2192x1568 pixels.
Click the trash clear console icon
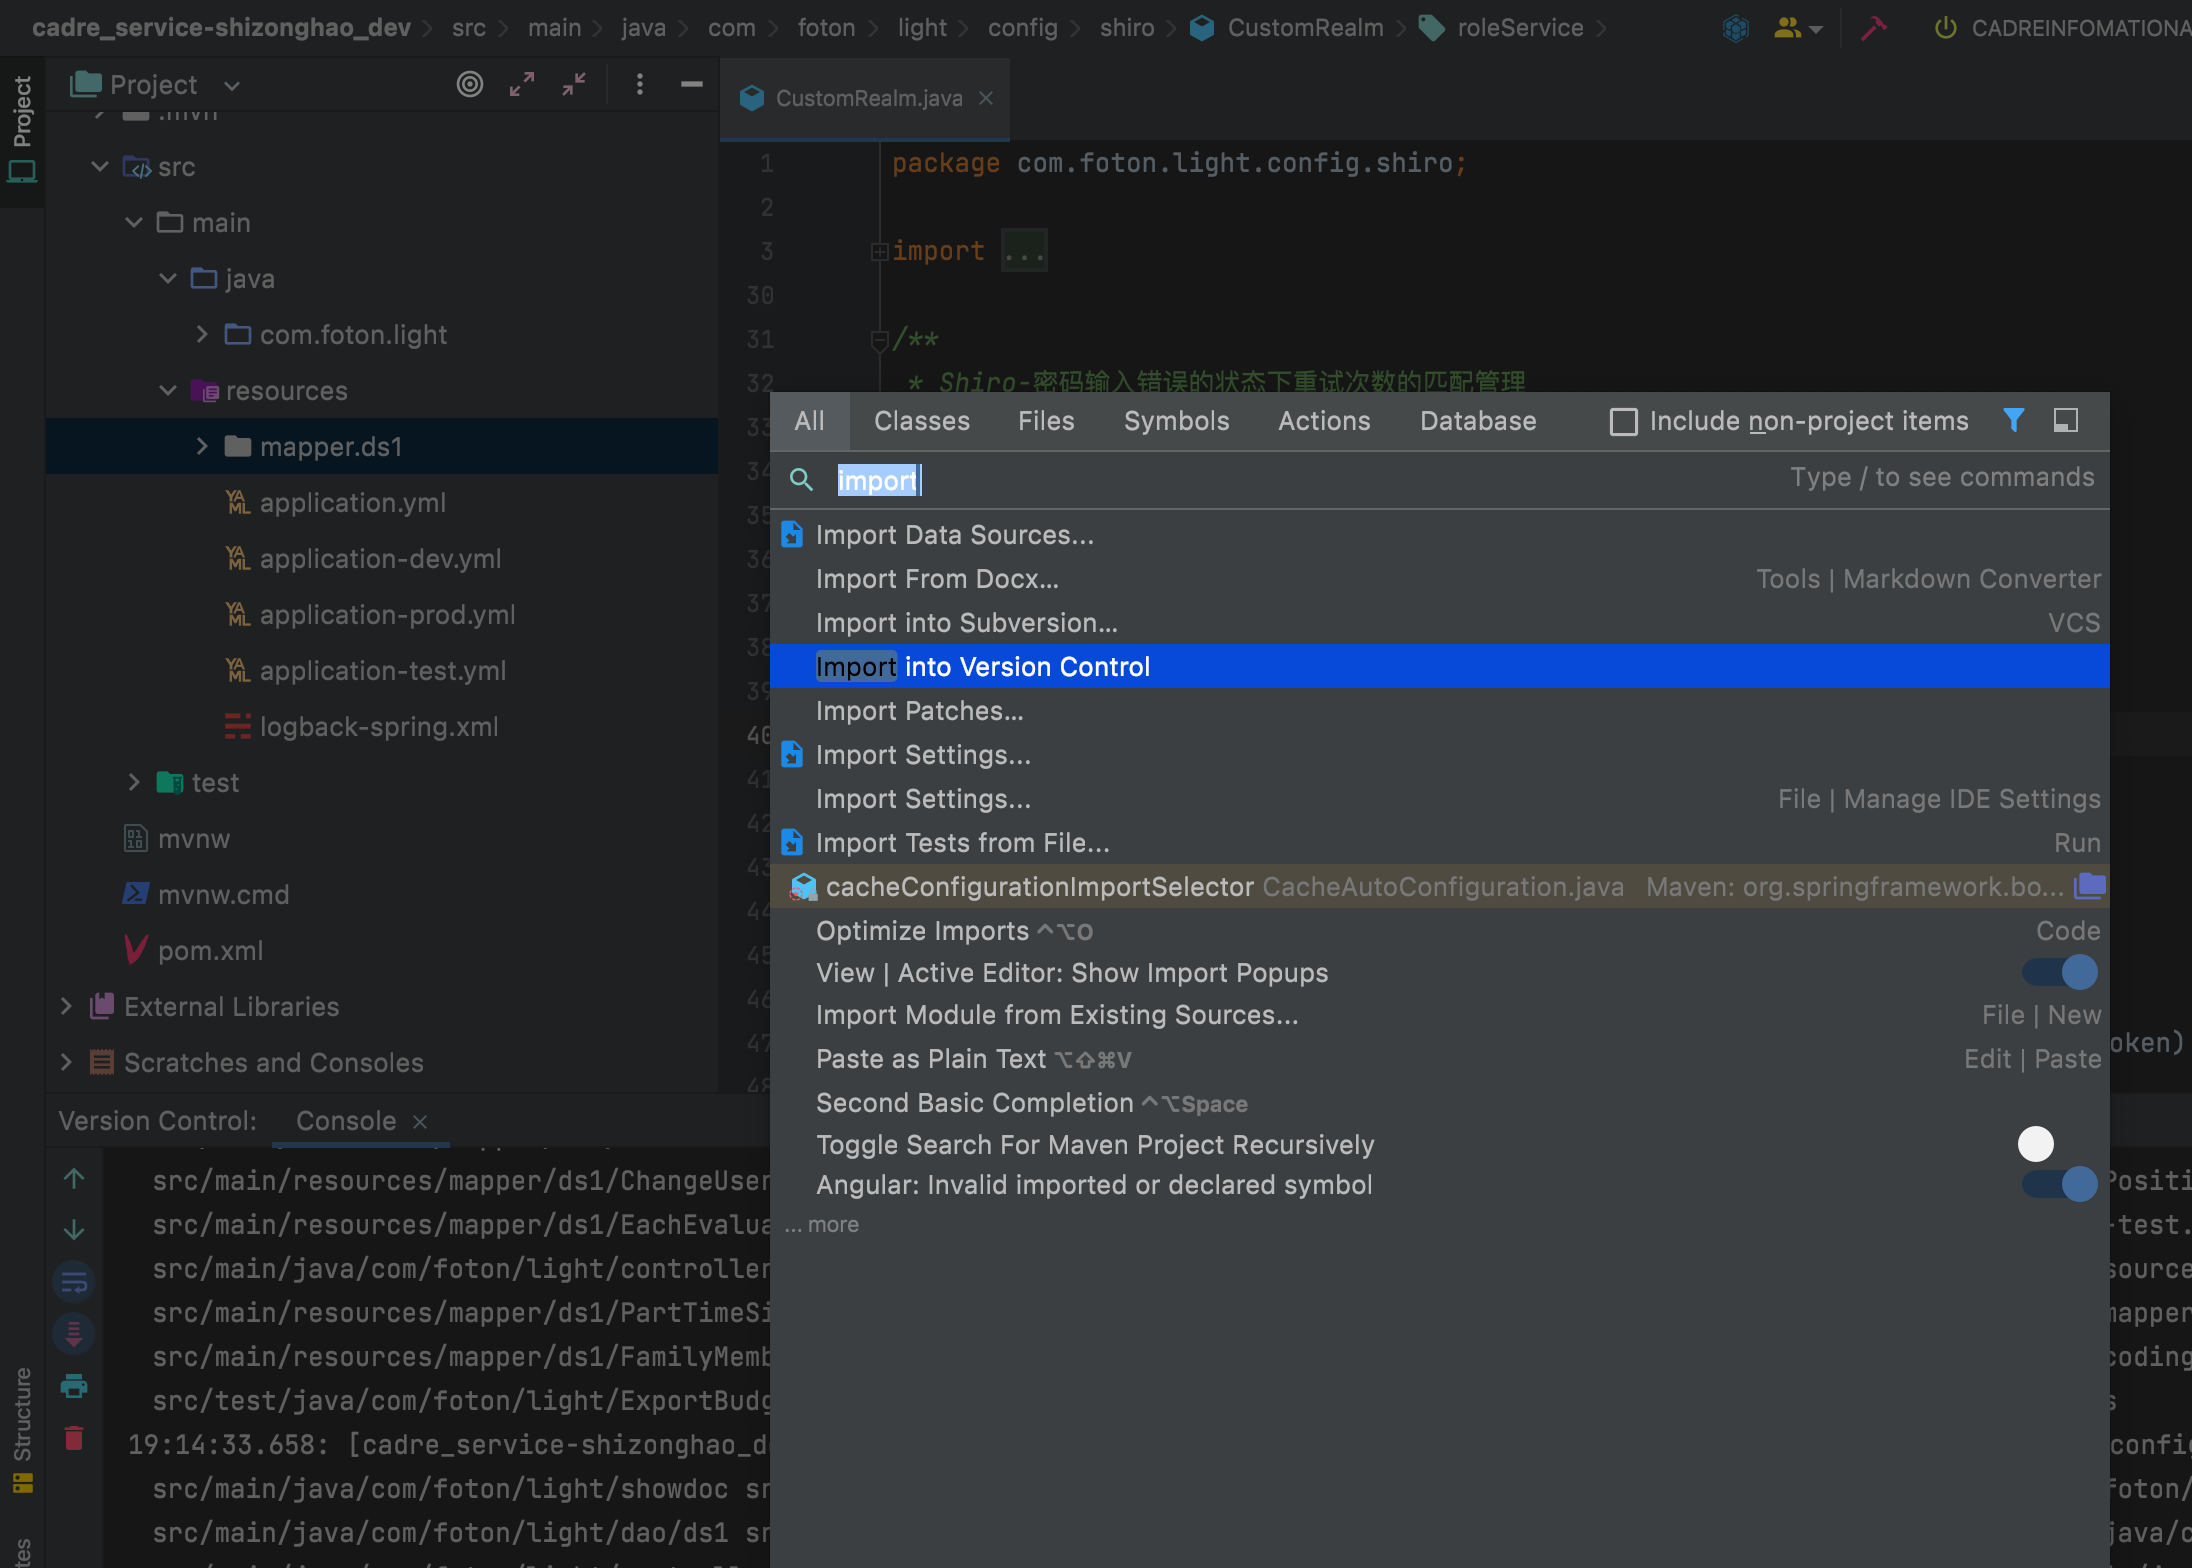pos(74,1438)
